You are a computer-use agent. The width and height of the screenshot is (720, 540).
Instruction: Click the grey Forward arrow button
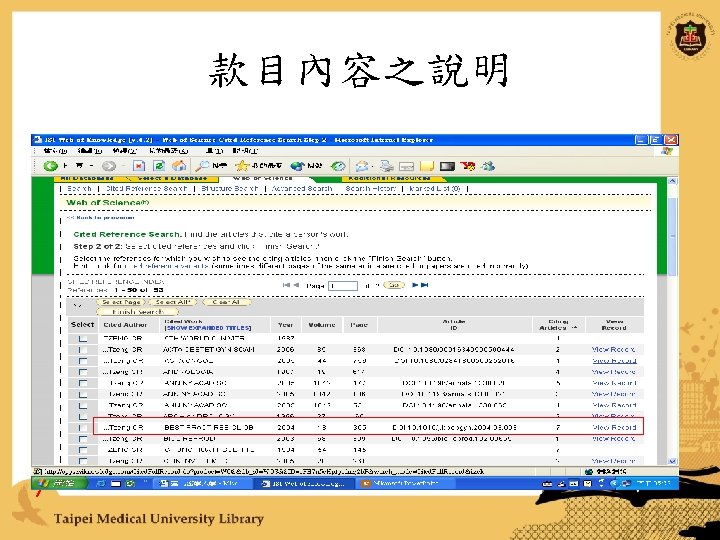(109, 166)
